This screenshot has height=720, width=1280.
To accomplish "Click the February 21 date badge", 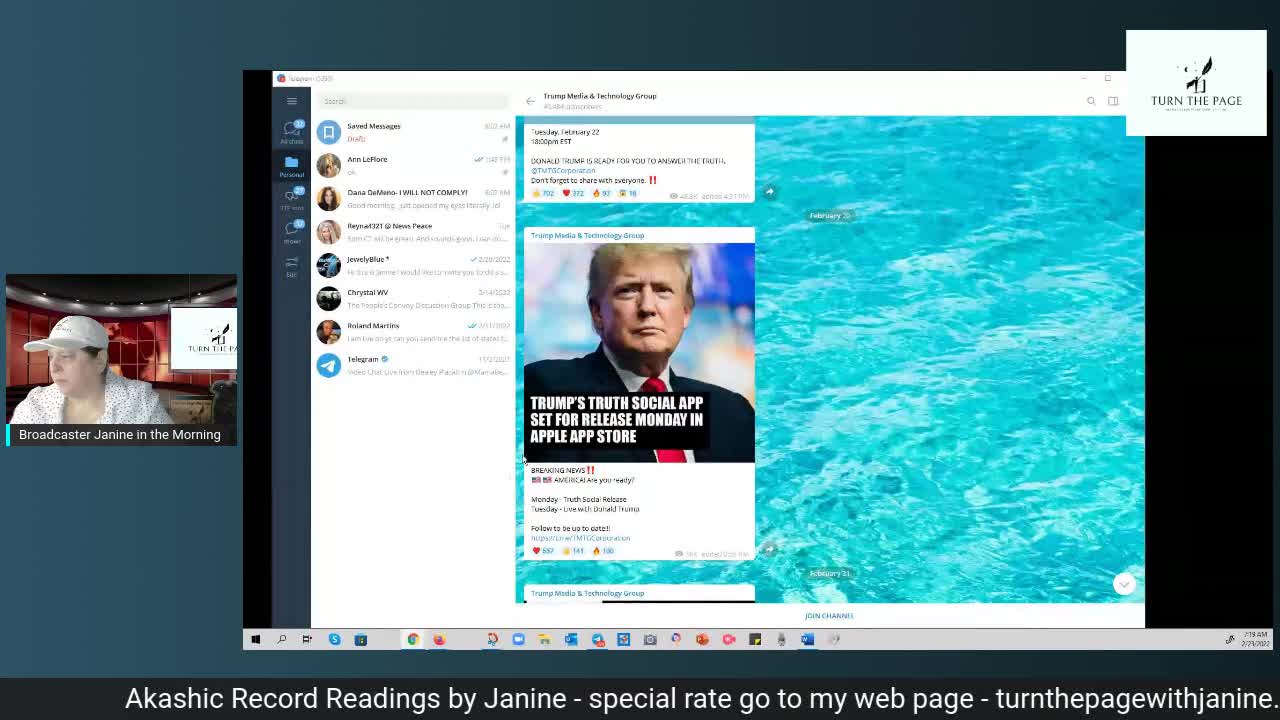I will (x=830, y=574).
